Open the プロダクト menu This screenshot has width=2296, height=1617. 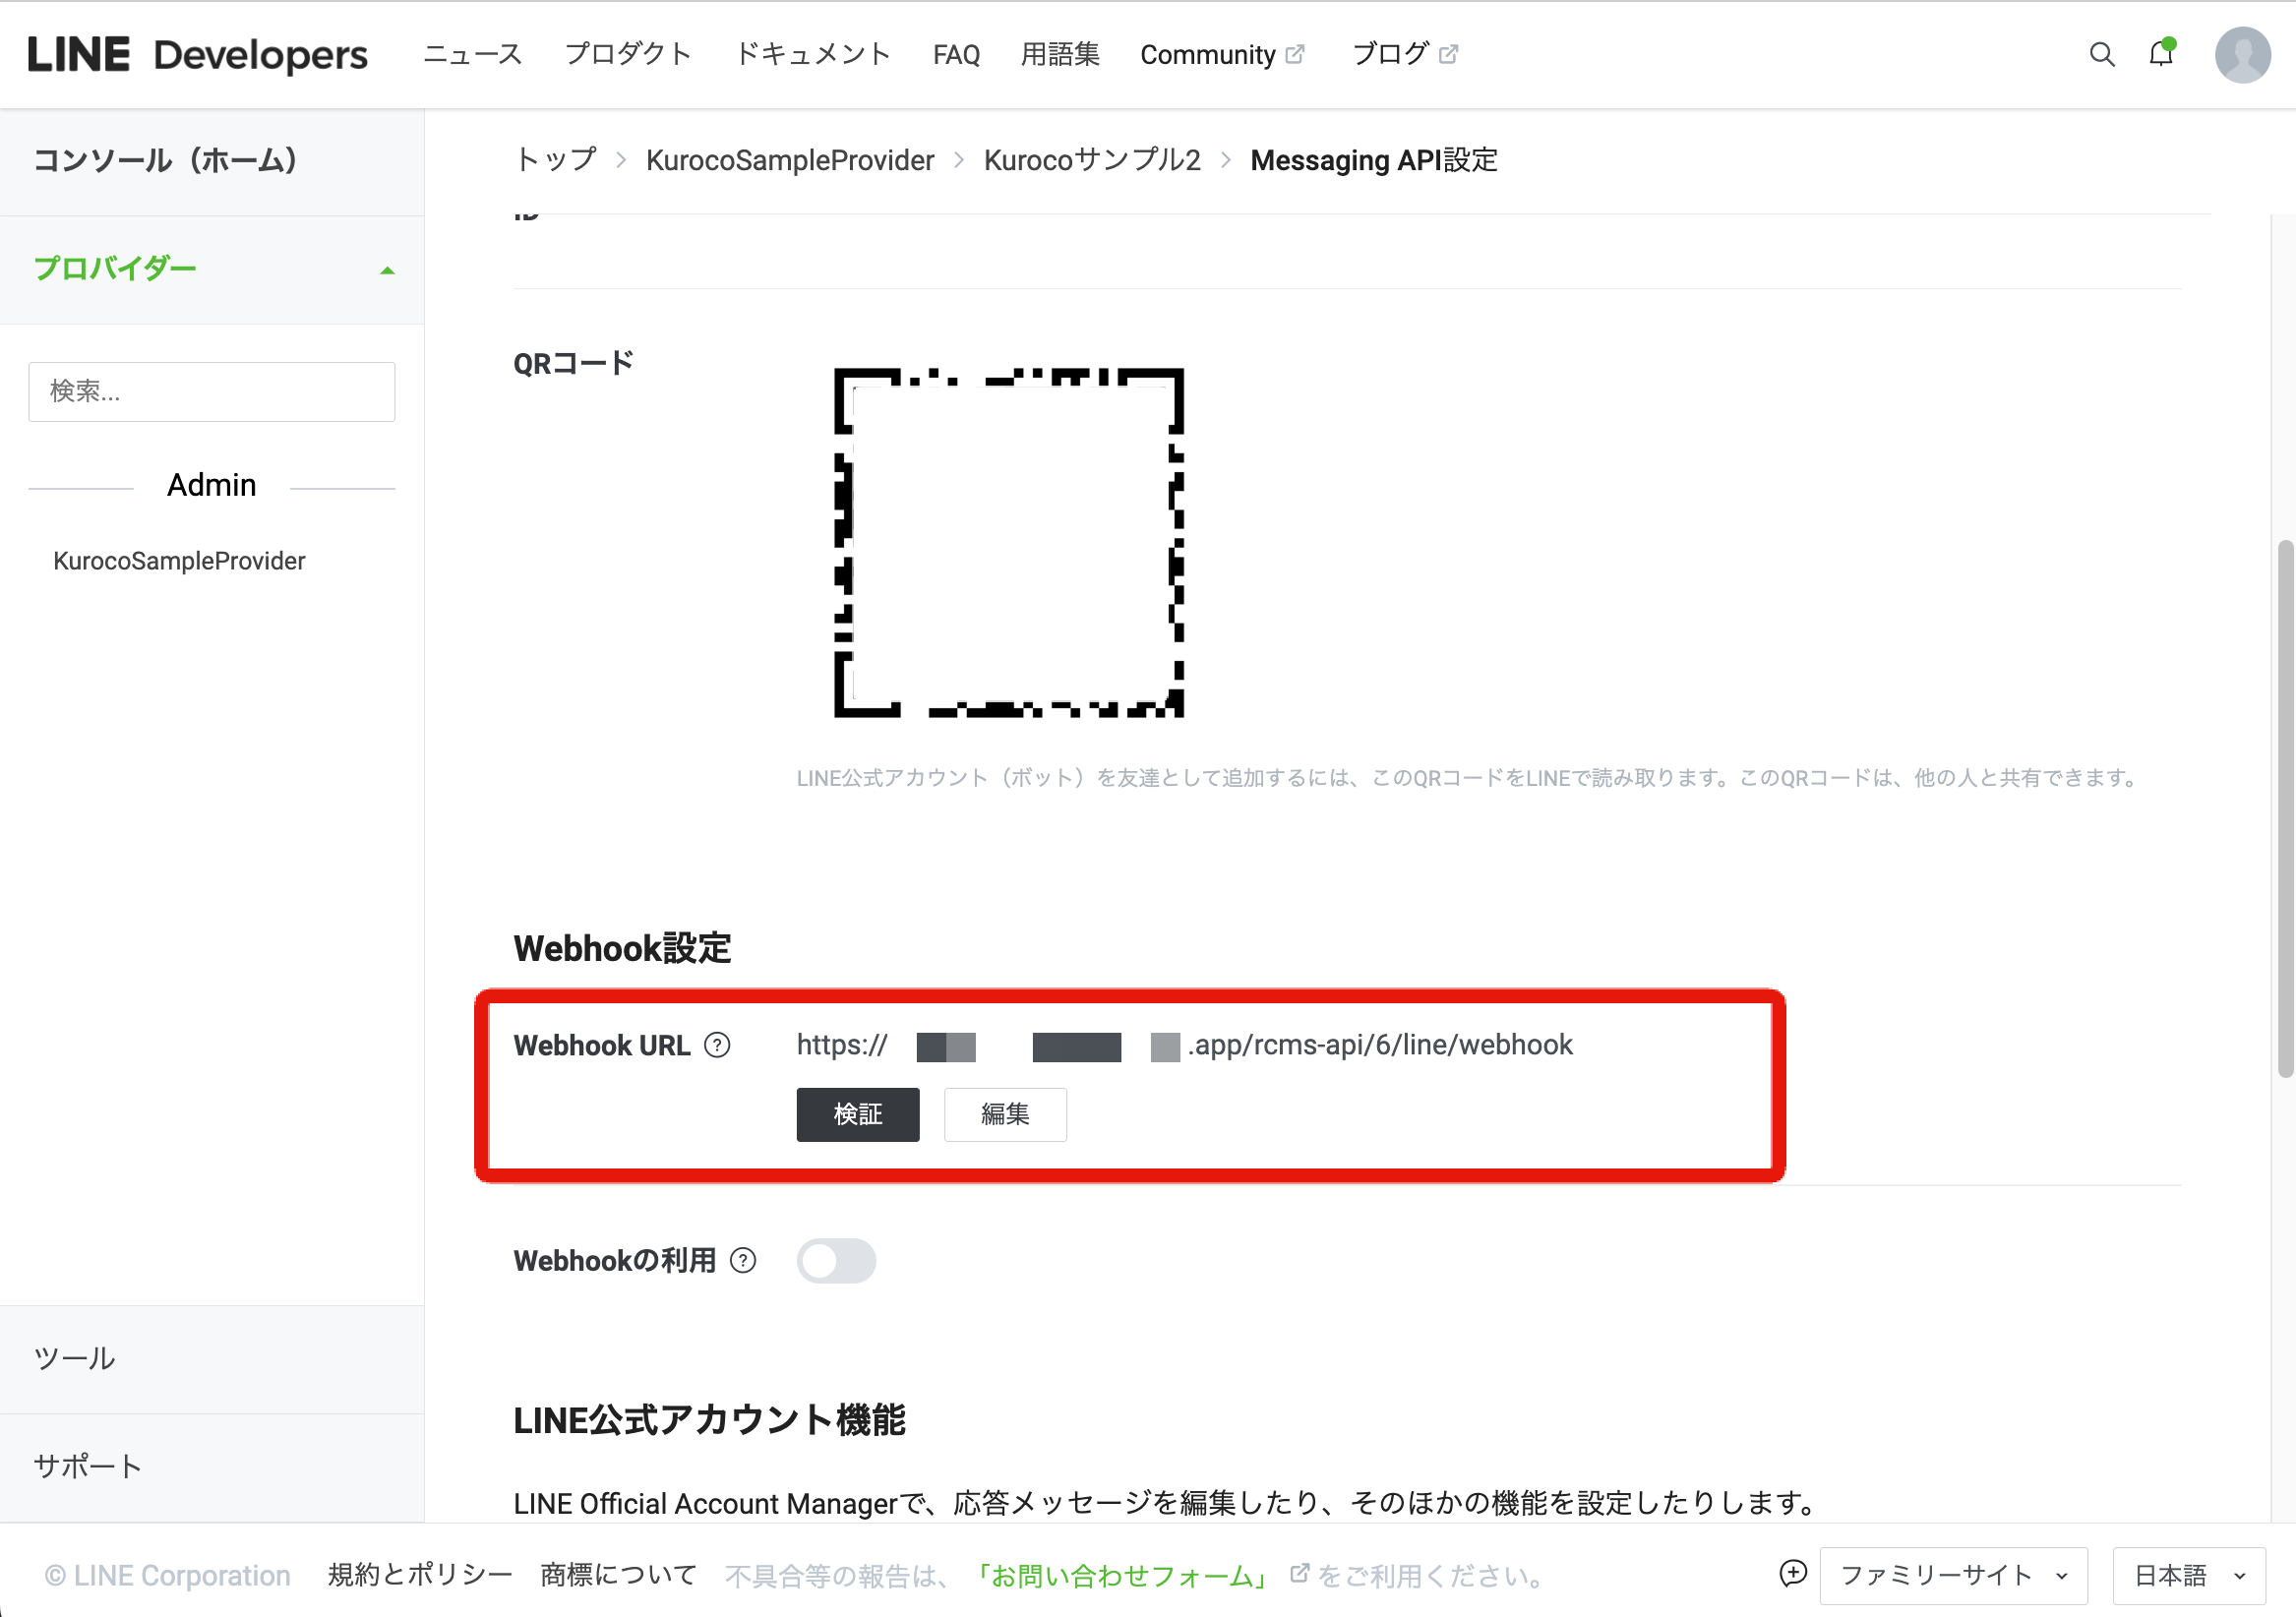628,54
